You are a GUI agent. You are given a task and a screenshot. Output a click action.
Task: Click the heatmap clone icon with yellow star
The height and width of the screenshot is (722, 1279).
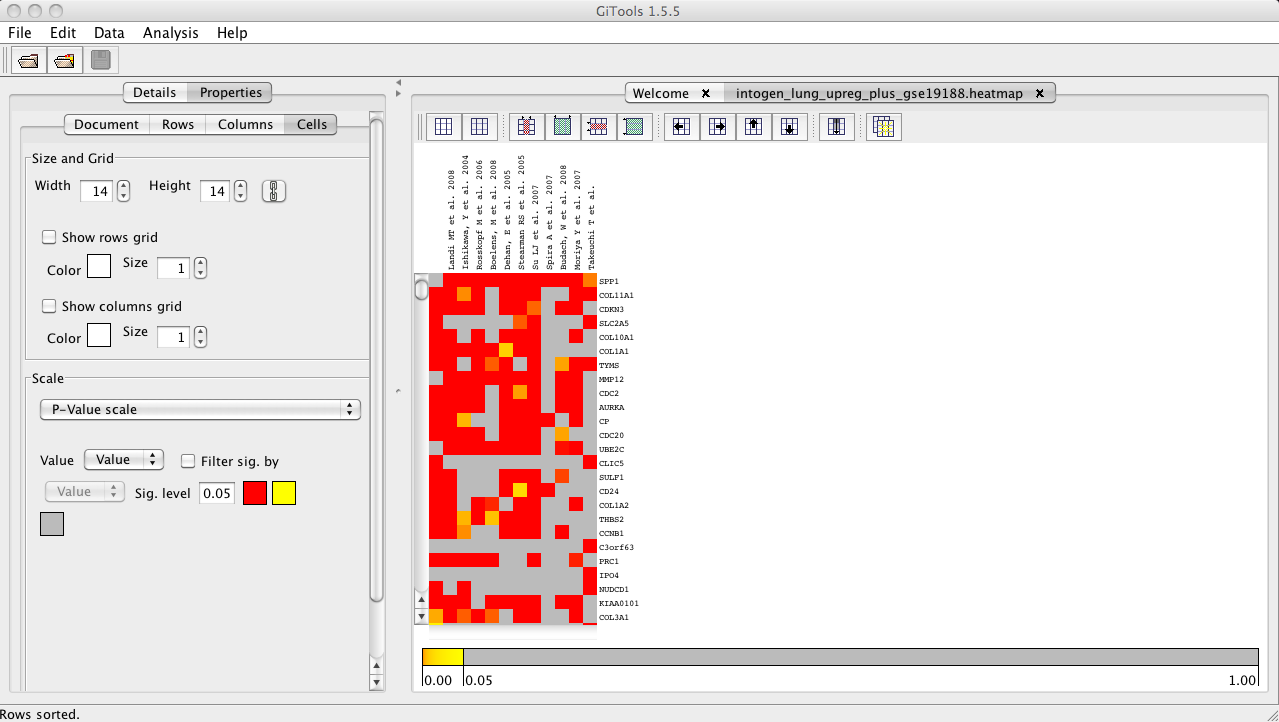884,127
